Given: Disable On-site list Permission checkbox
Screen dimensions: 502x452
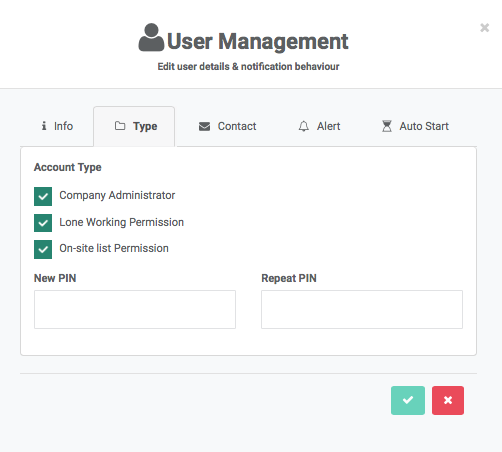Looking at the screenshot, I should (x=43, y=249).
